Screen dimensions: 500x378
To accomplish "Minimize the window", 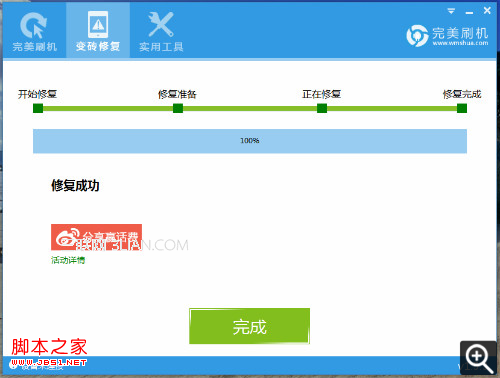I will click(469, 12).
